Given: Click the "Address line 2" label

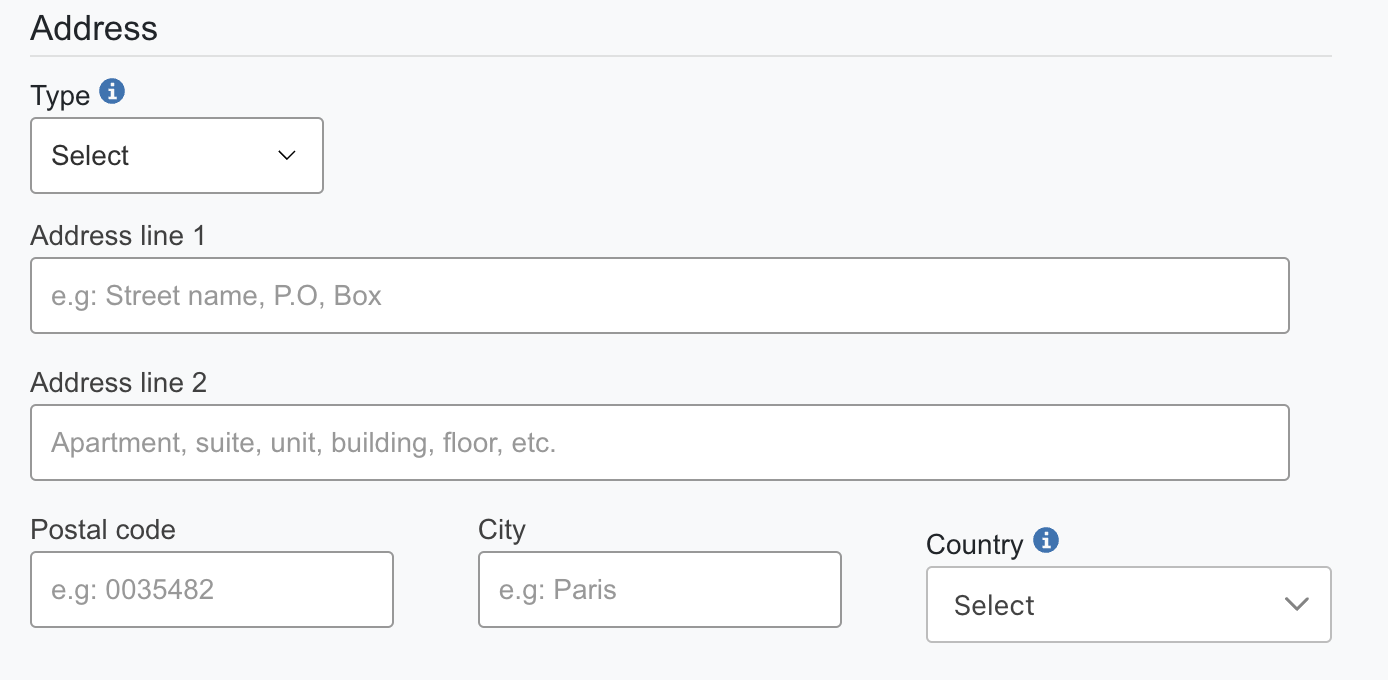Looking at the screenshot, I should click(x=118, y=383).
